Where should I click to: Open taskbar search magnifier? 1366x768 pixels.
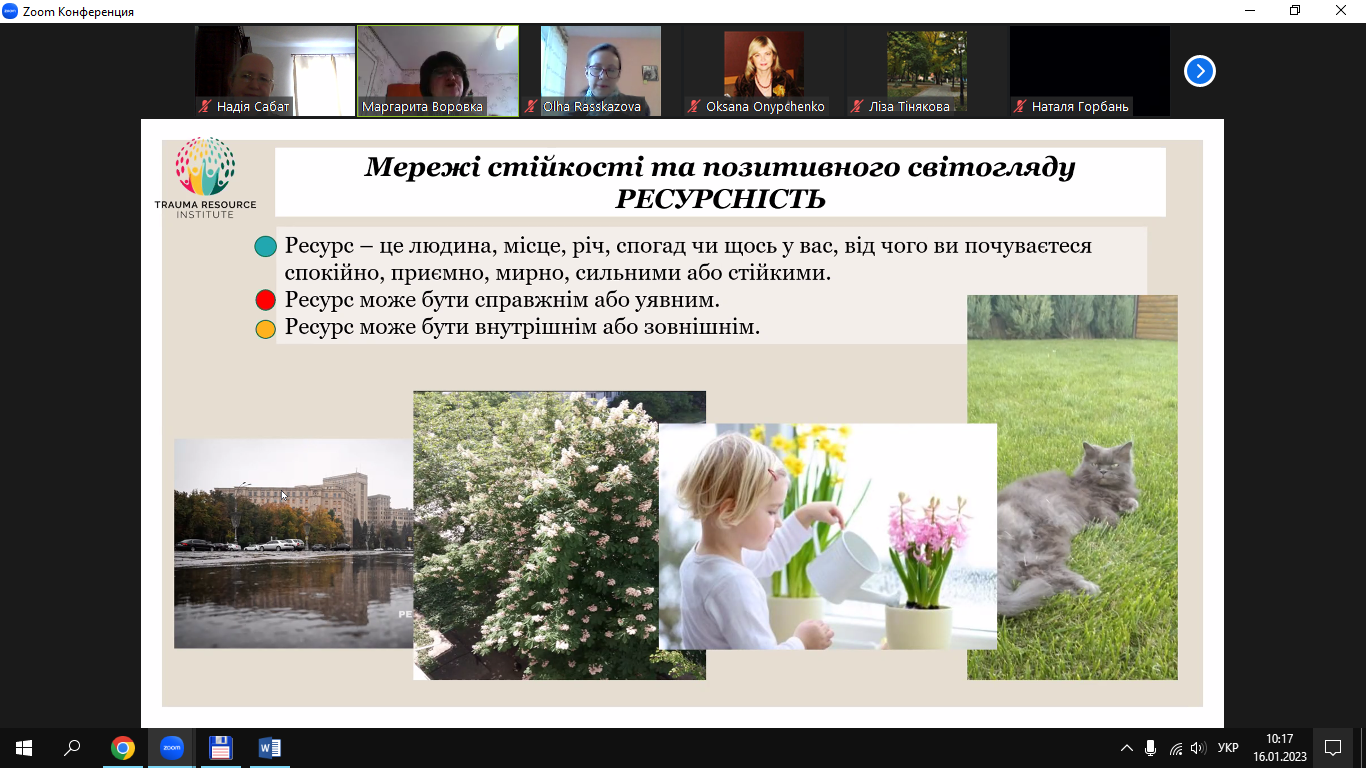(72, 748)
